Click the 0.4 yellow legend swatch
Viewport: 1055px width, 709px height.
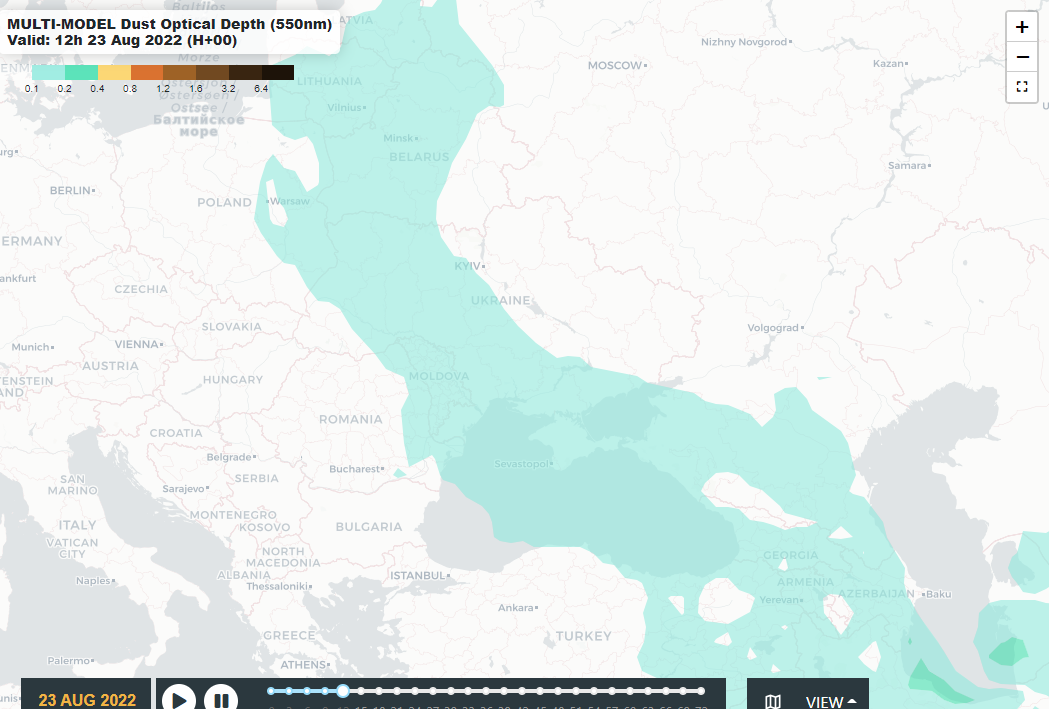pyautogui.click(x=114, y=73)
